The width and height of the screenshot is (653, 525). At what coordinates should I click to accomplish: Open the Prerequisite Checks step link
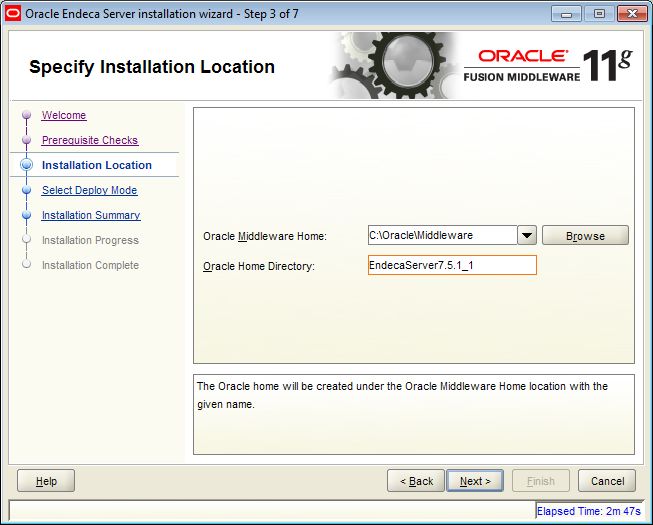pos(90,140)
